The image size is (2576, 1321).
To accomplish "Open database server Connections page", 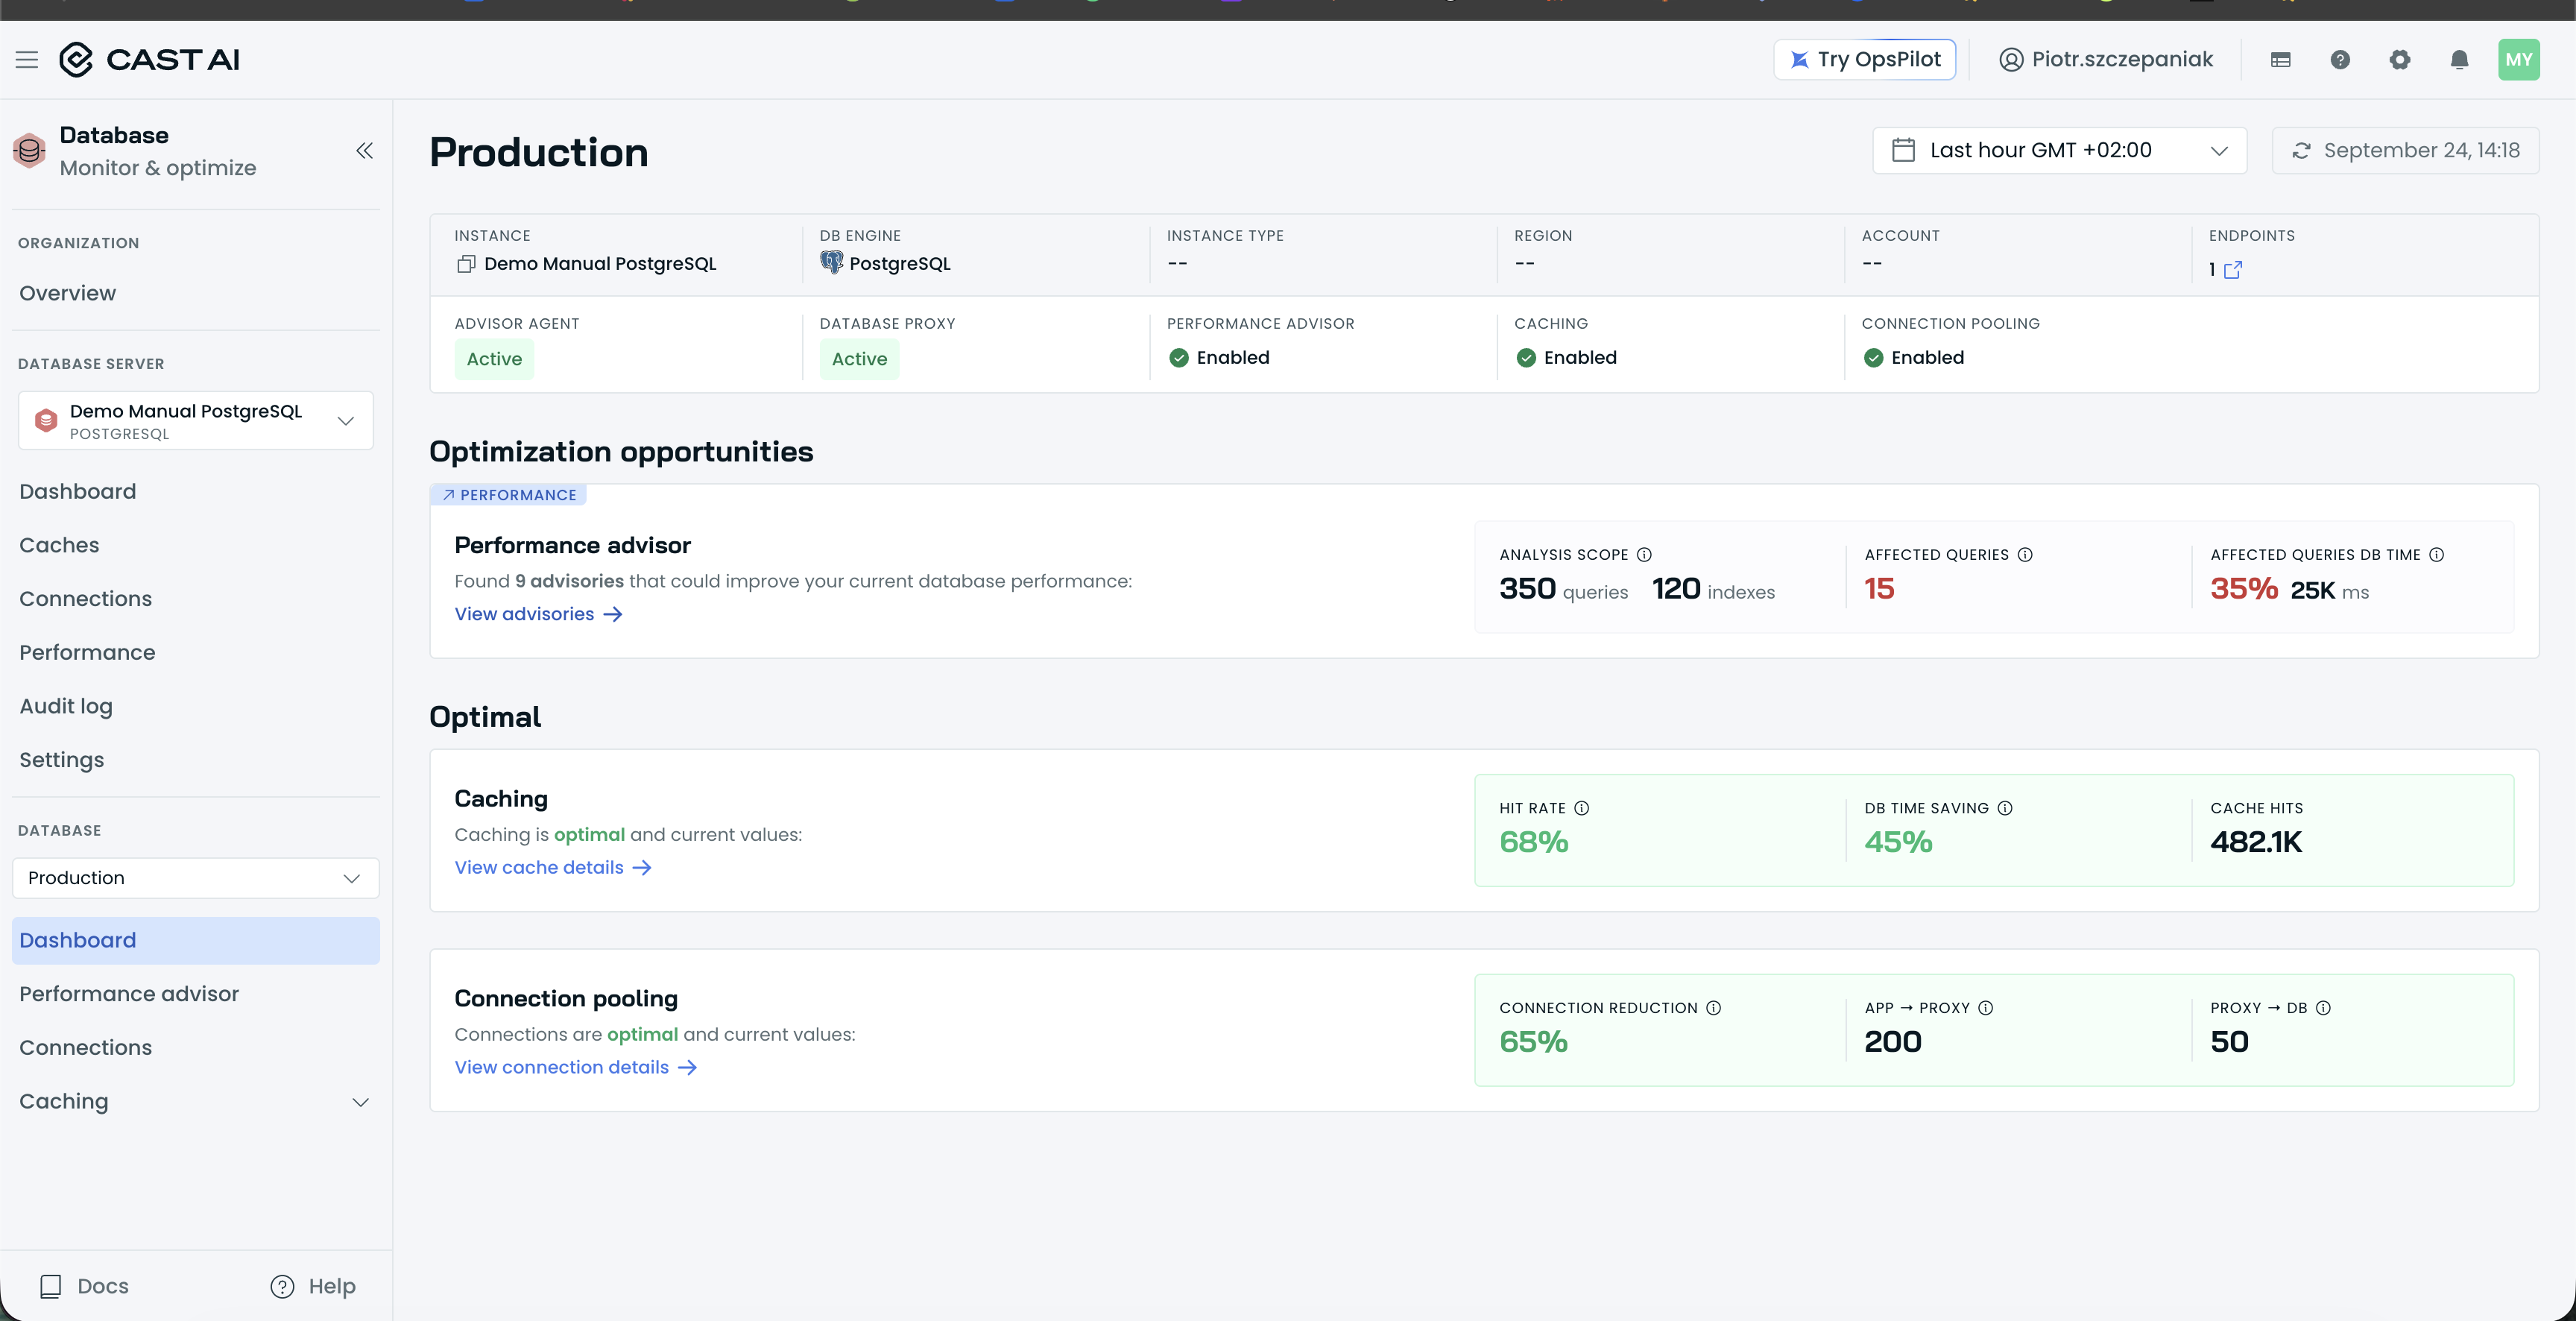I will click(86, 598).
